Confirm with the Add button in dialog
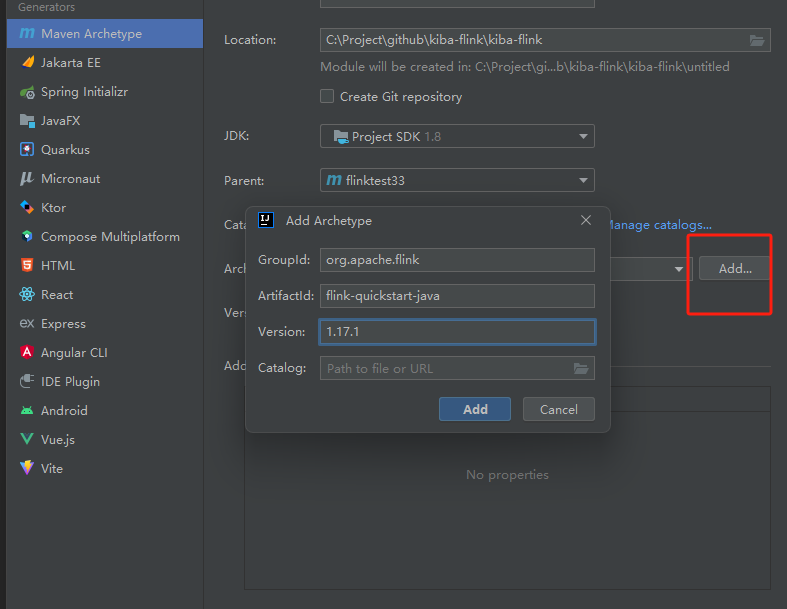787x609 pixels. (x=475, y=409)
